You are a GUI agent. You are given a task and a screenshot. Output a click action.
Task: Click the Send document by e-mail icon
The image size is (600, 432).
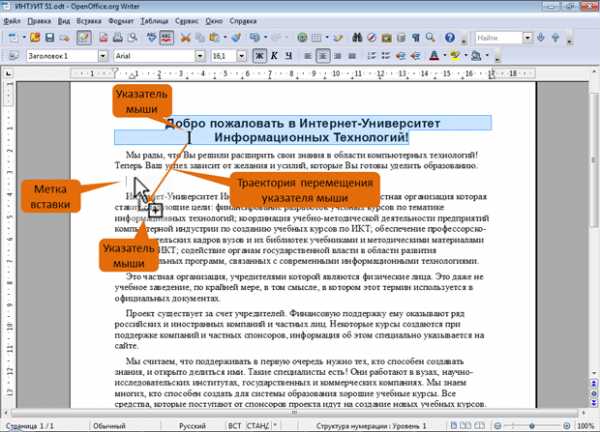[x=65, y=37]
